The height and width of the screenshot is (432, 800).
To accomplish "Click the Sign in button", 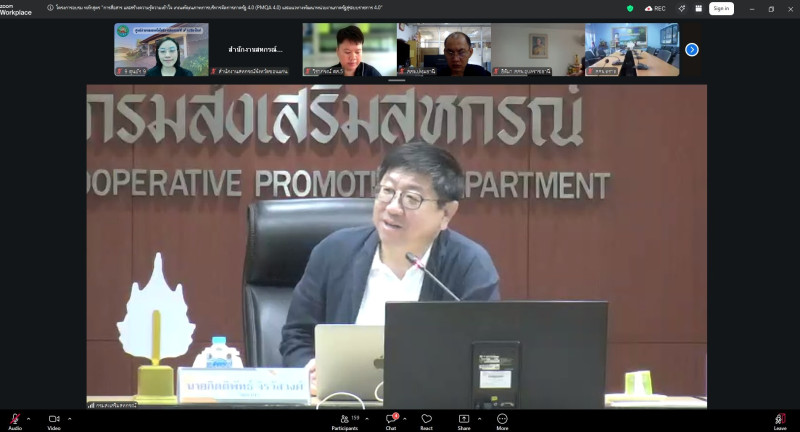I will 721,8.
